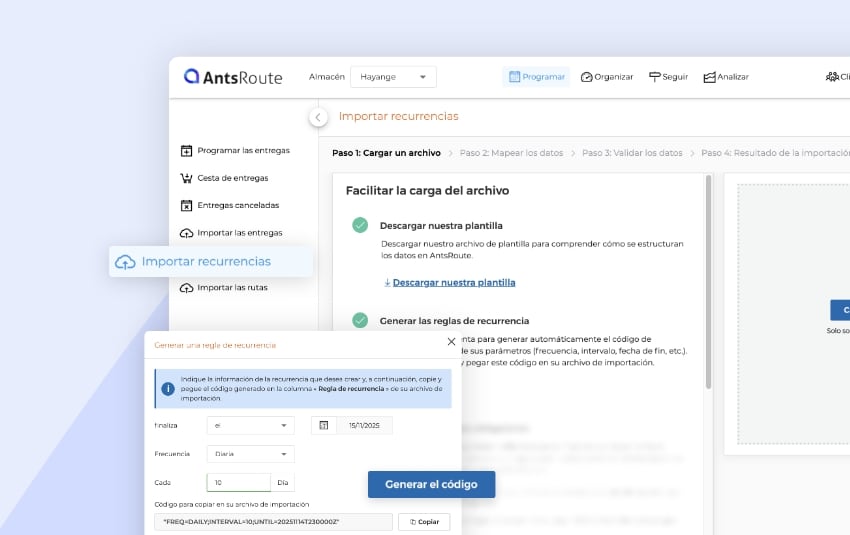850x535 pixels.
Task: Collapse the sidebar with the chevron button
Action: point(318,117)
